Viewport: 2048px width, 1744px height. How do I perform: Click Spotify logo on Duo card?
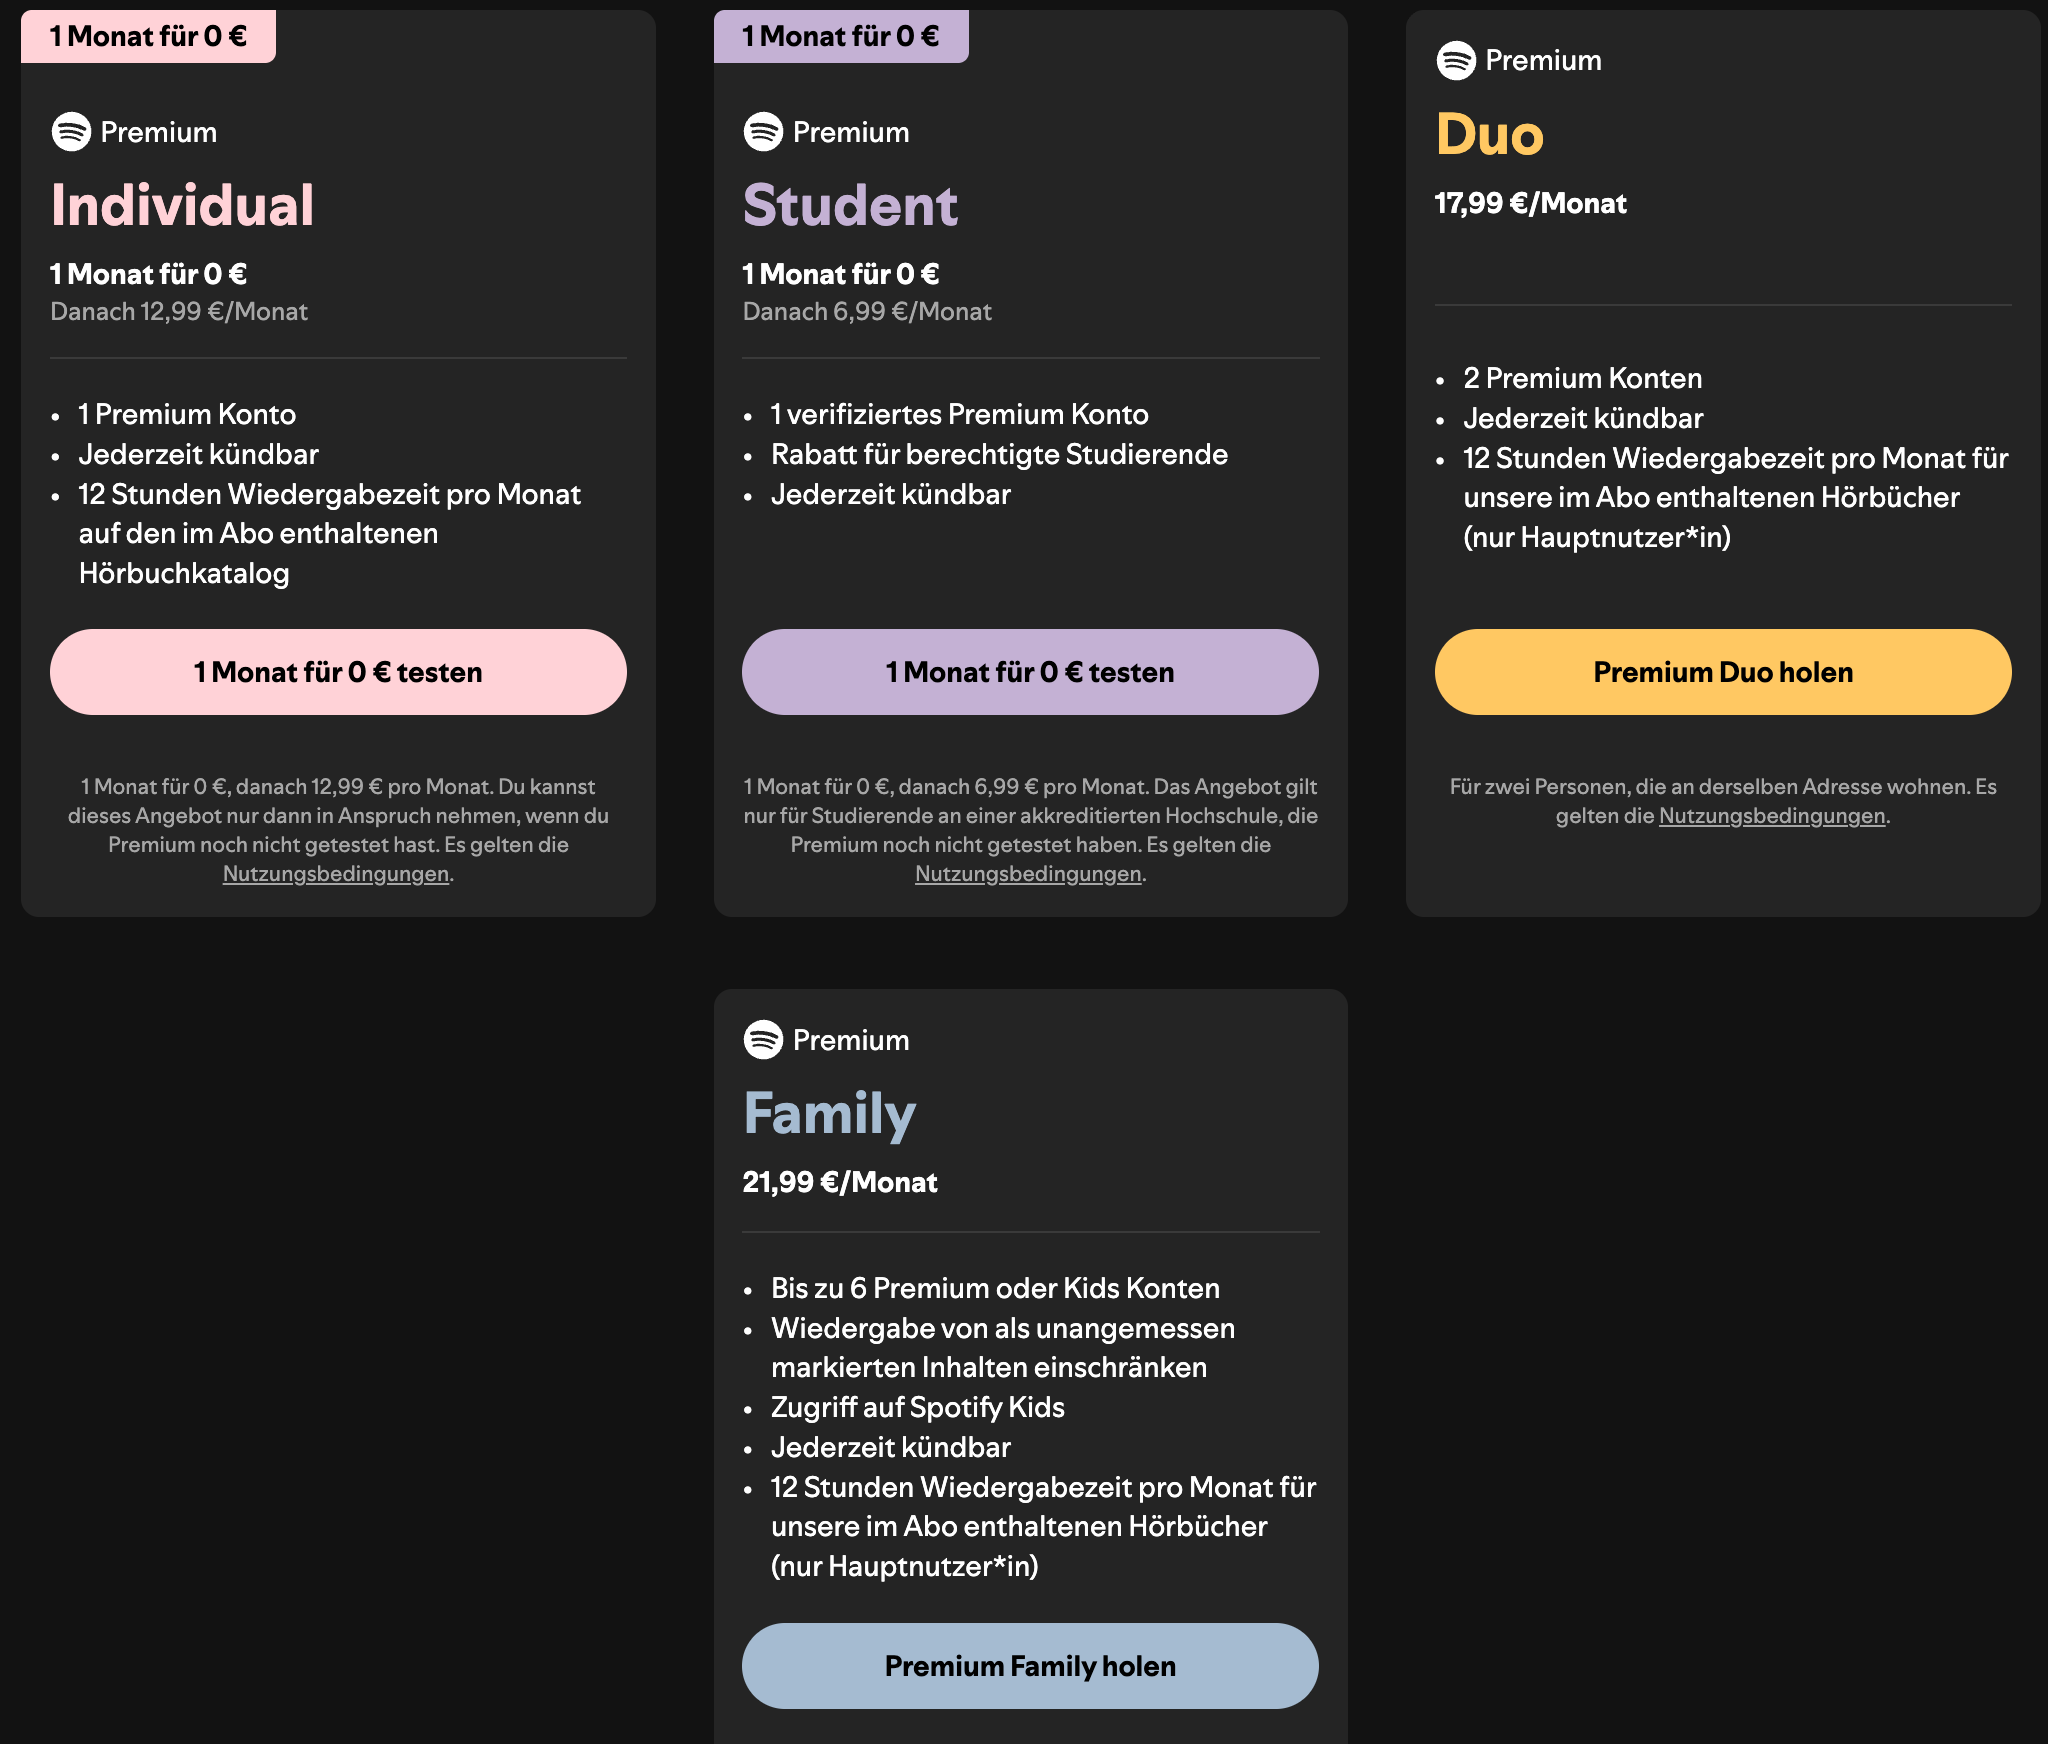1456,60
